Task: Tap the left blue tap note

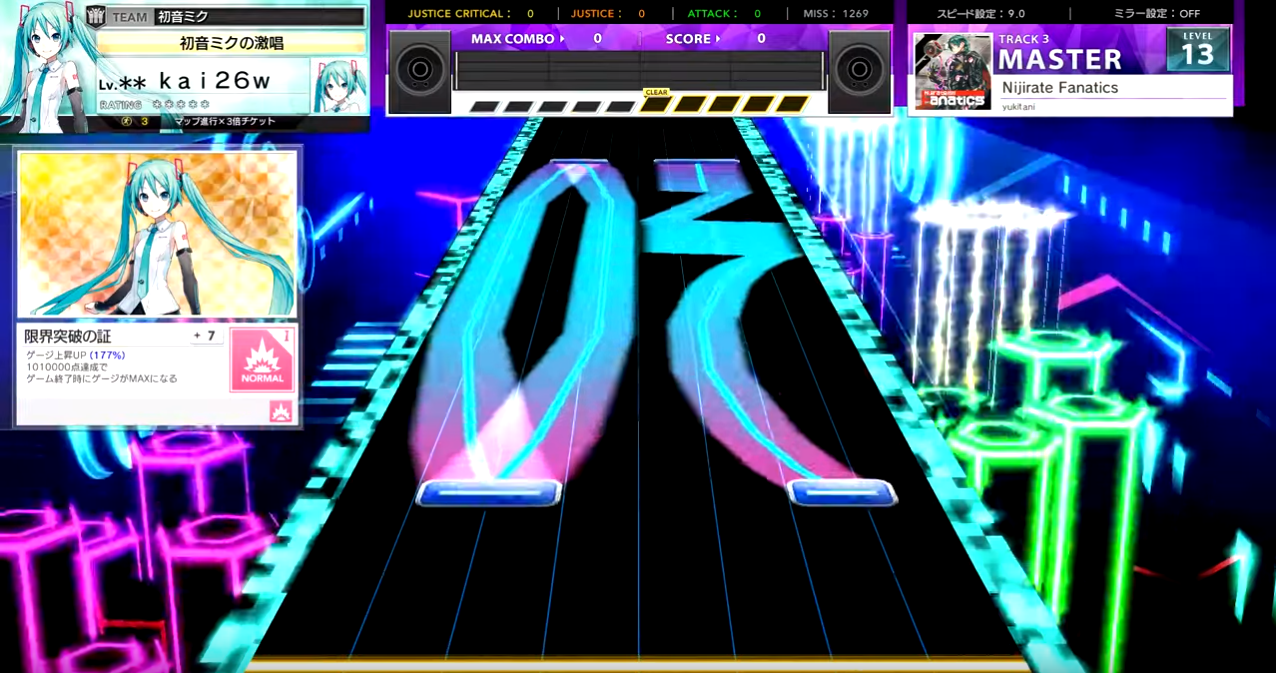Action: point(490,491)
